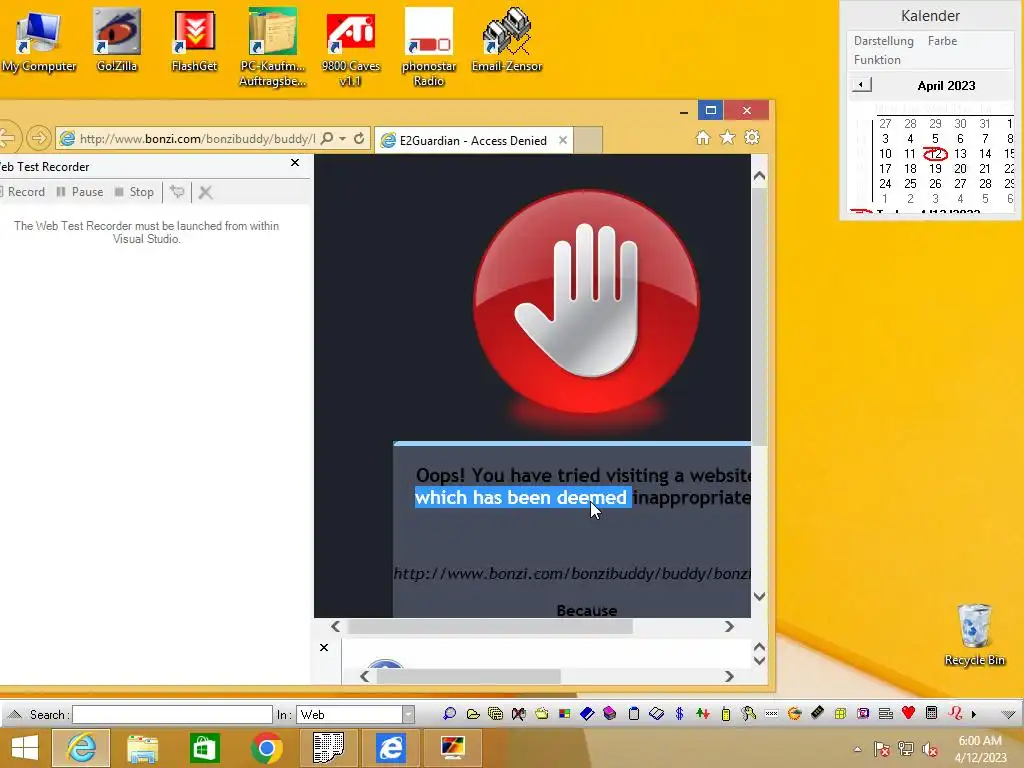Click the calculator icon on the search toolbar
This screenshot has height=768, width=1024.
(932, 713)
